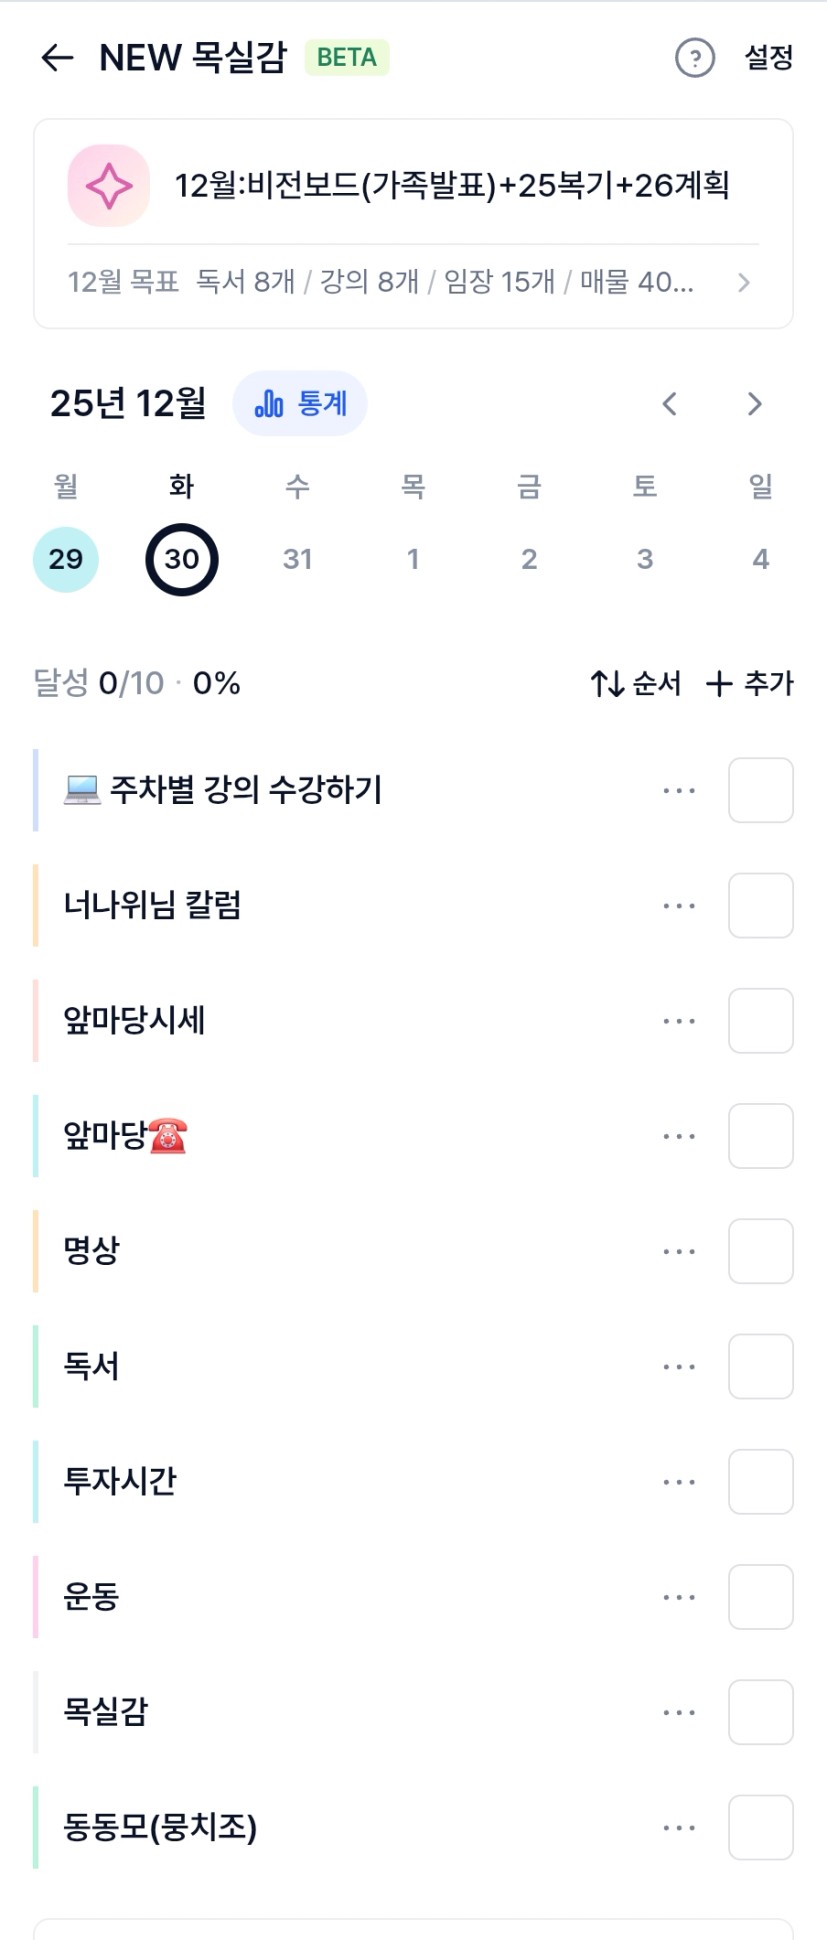Tap the 순서 reorder arrows button
Viewport: 827px width, 1940px height.
pos(635,684)
